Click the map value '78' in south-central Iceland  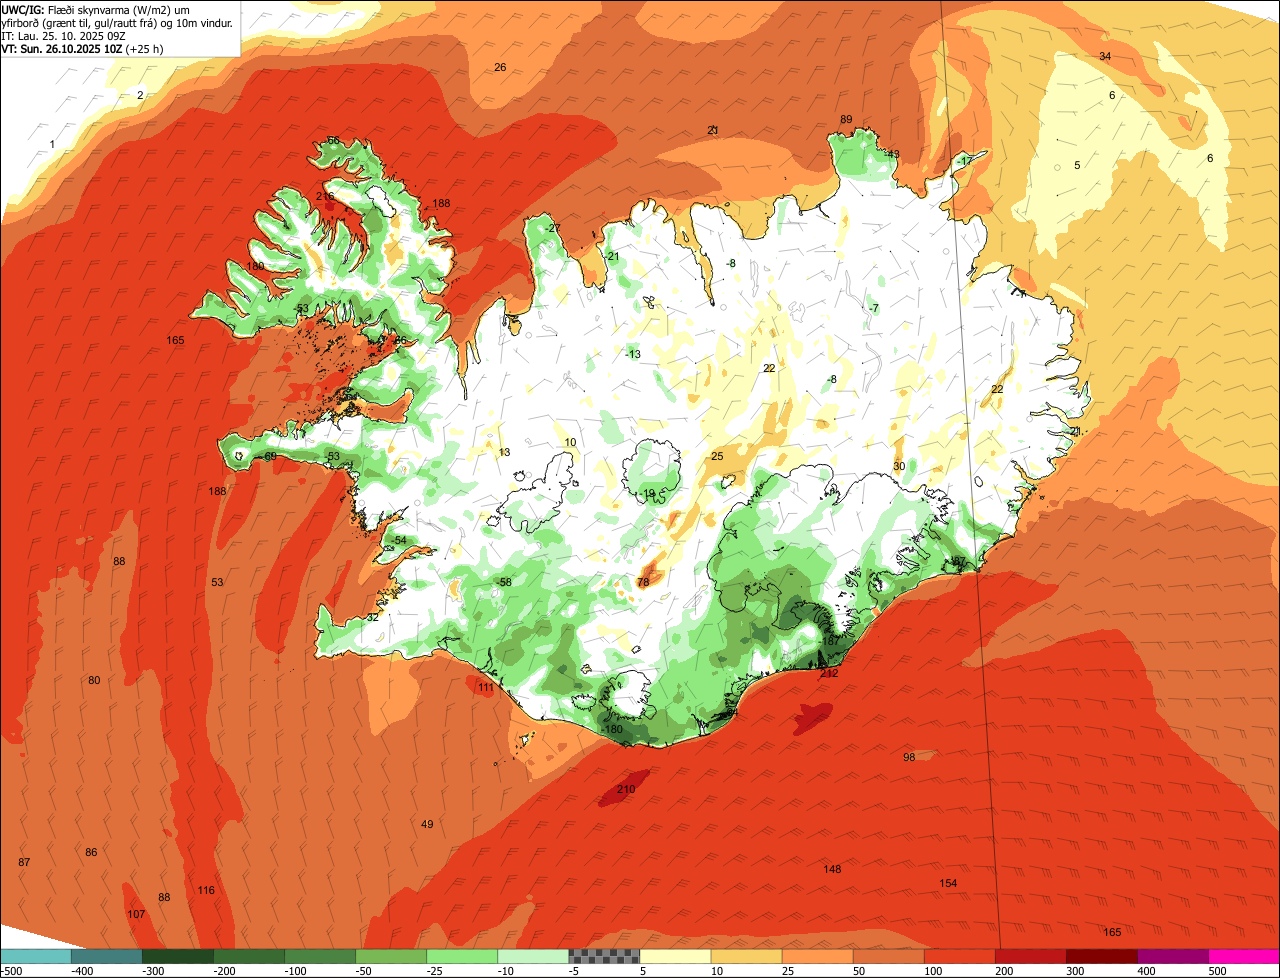(643, 582)
